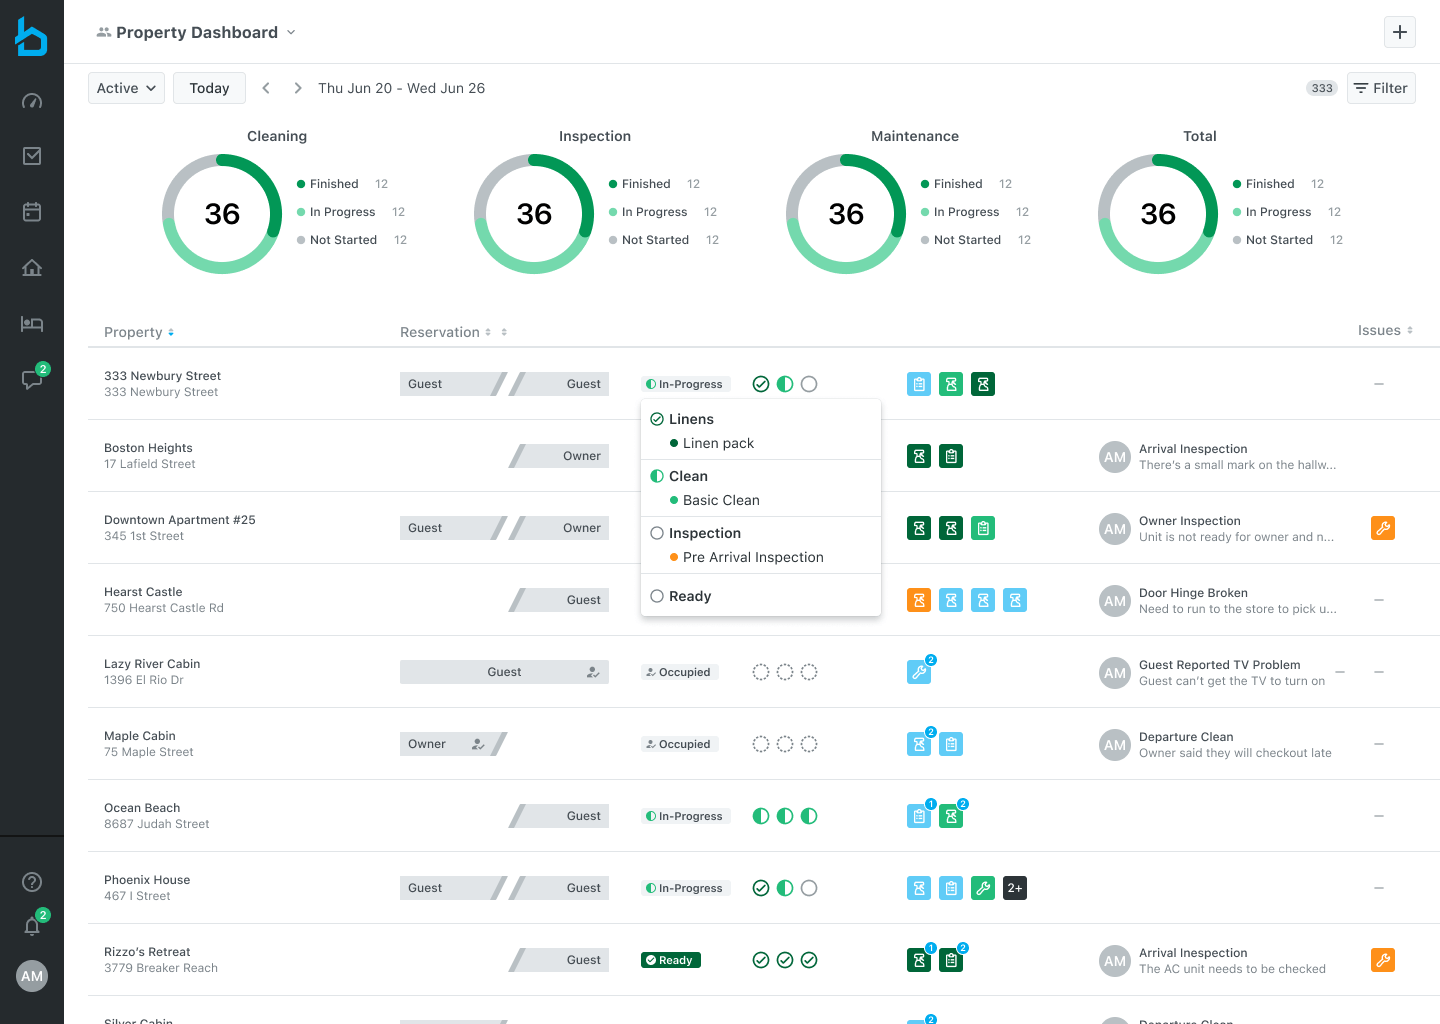Open the speedometer dashboard icon in sidebar
1440x1024 pixels.
(x=32, y=100)
